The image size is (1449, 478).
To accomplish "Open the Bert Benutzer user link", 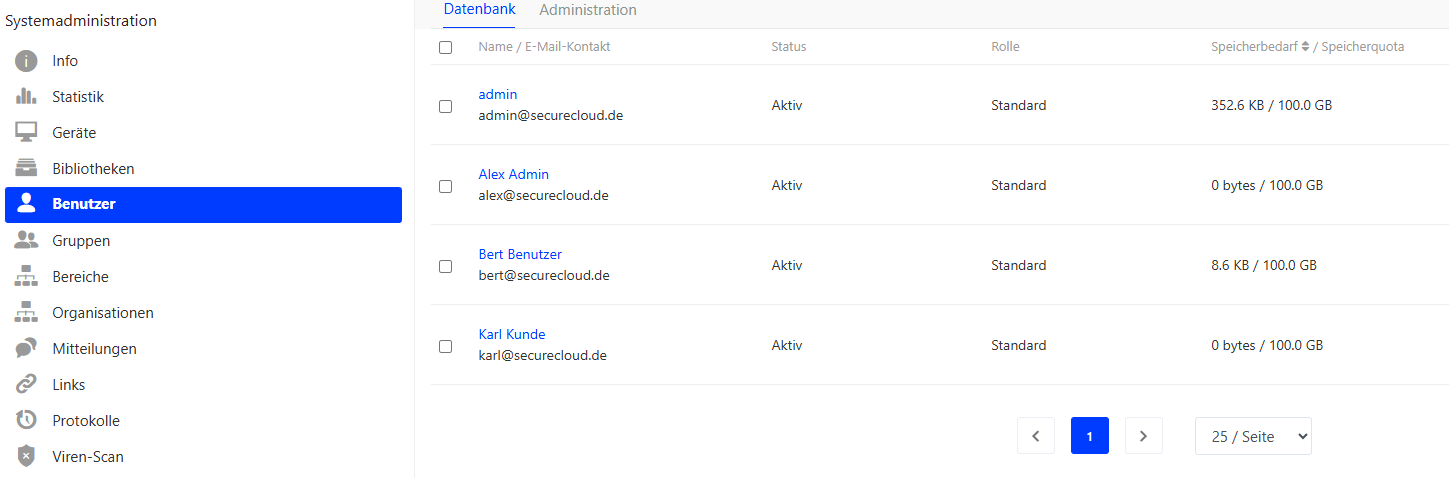I will (x=520, y=254).
